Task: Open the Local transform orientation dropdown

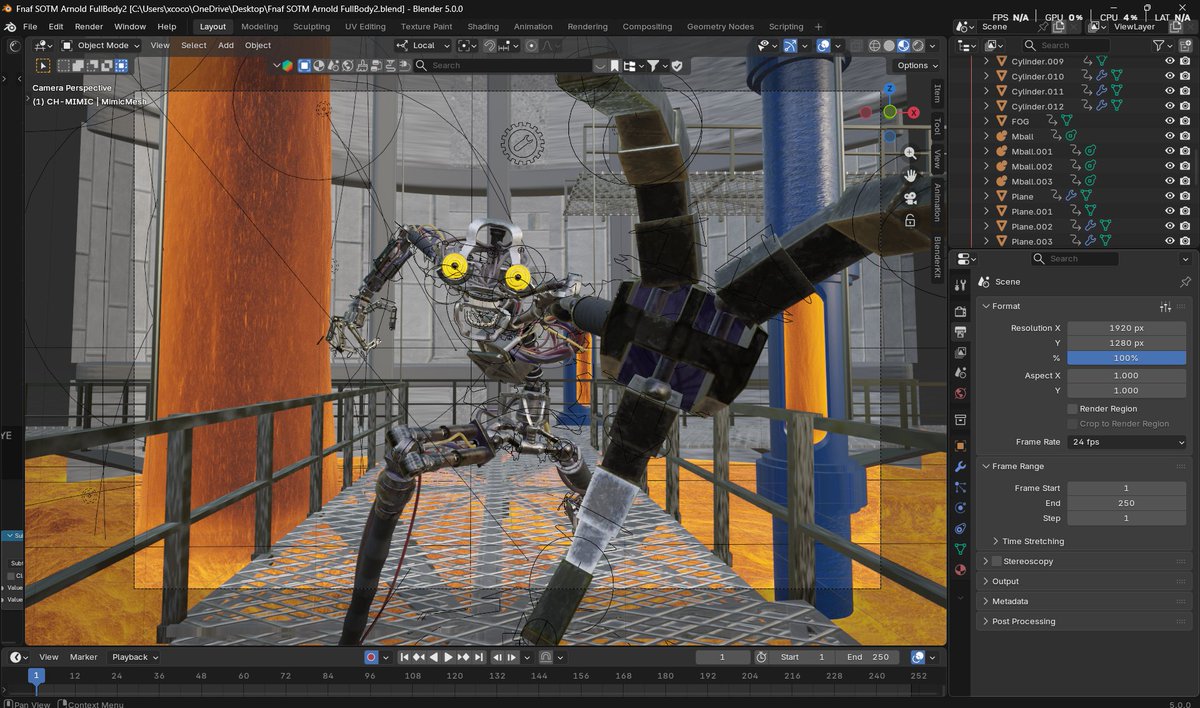Action: coord(423,45)
